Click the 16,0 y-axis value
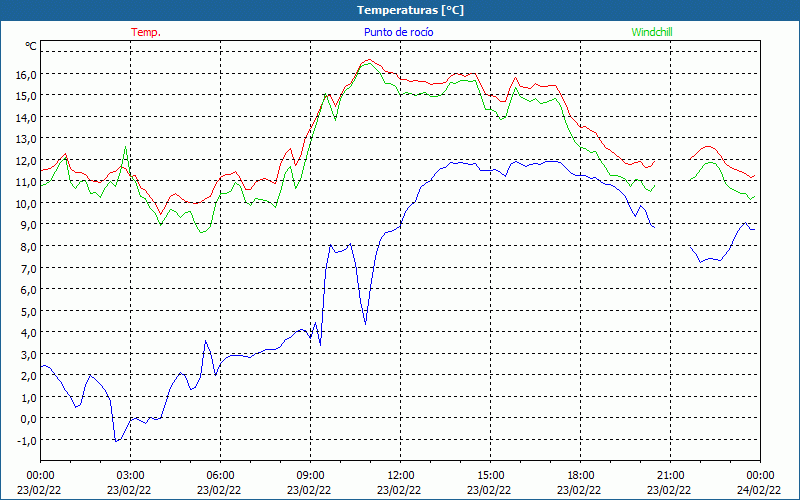The height and width of the screenshot is (500, 800). 27,74
